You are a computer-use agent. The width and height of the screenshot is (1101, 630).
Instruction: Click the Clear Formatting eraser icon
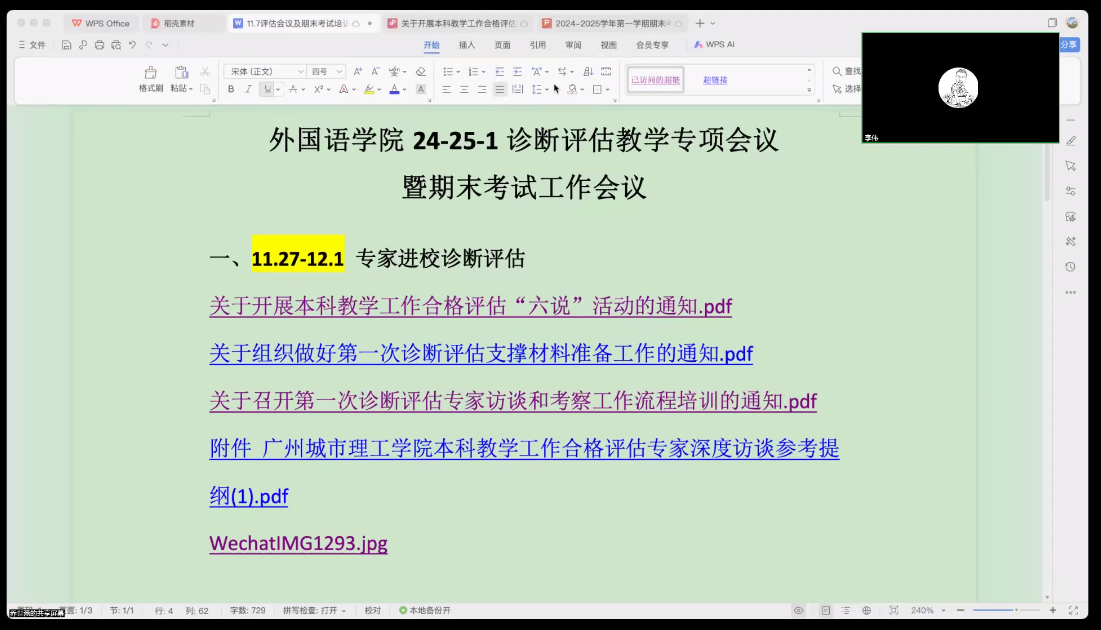tap(421, 72)
